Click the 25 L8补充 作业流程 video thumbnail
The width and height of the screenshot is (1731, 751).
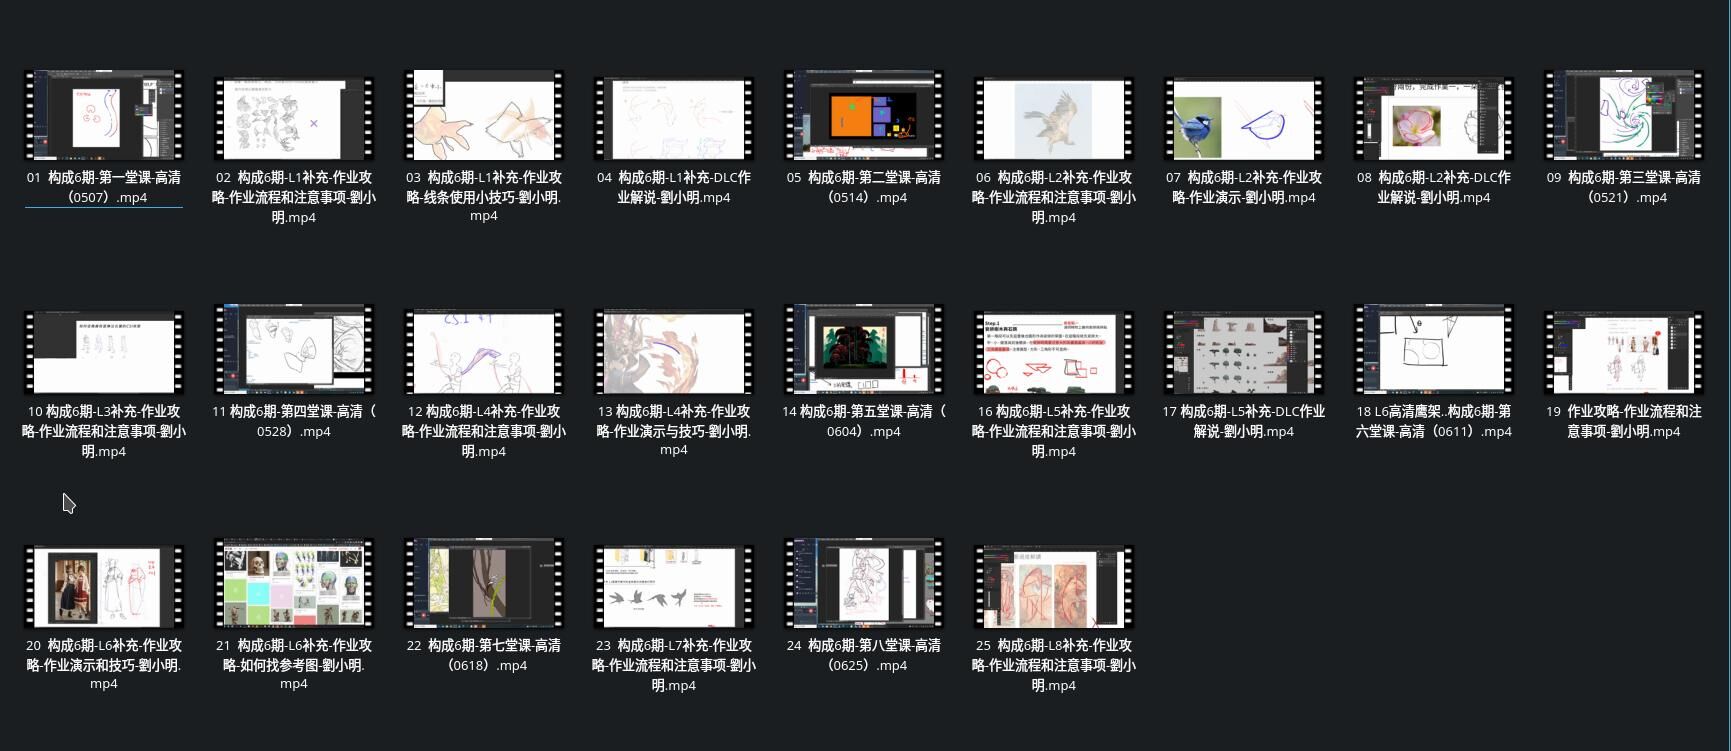[x=1054, y=586]
